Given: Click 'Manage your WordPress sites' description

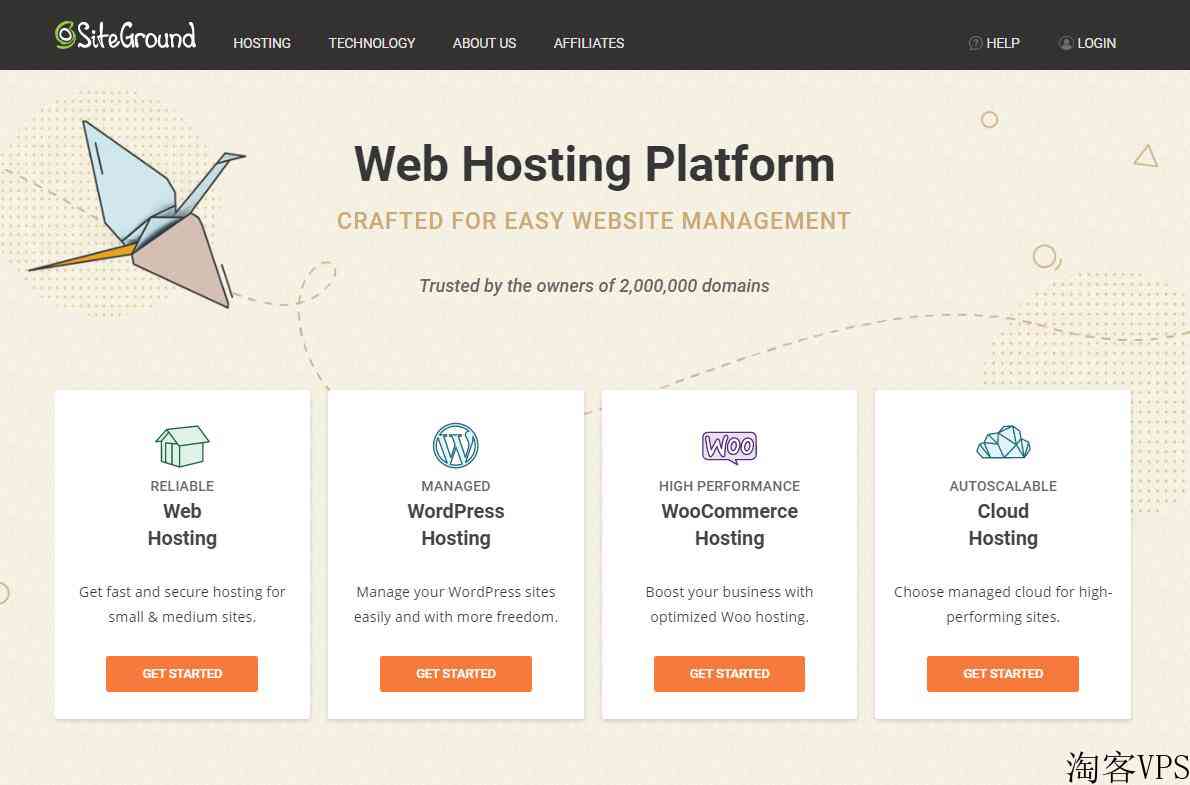Looking at the screenshot, I should (x=455, y=604).
